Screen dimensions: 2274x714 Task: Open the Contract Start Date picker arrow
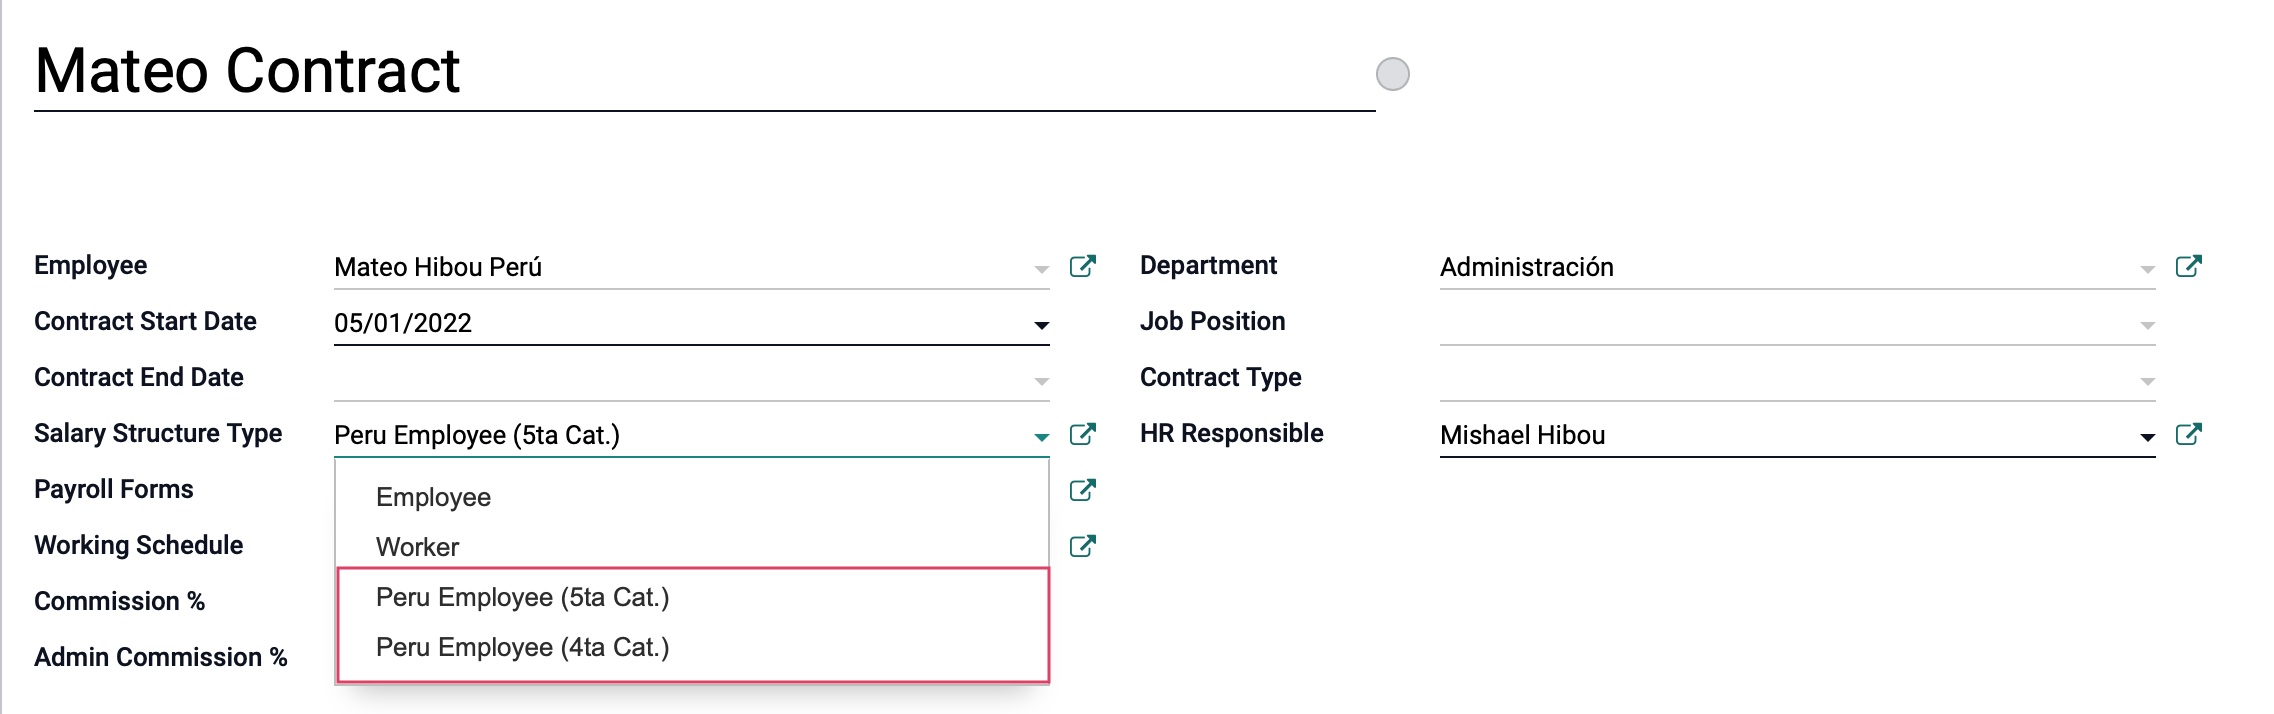coord(1041,325)
